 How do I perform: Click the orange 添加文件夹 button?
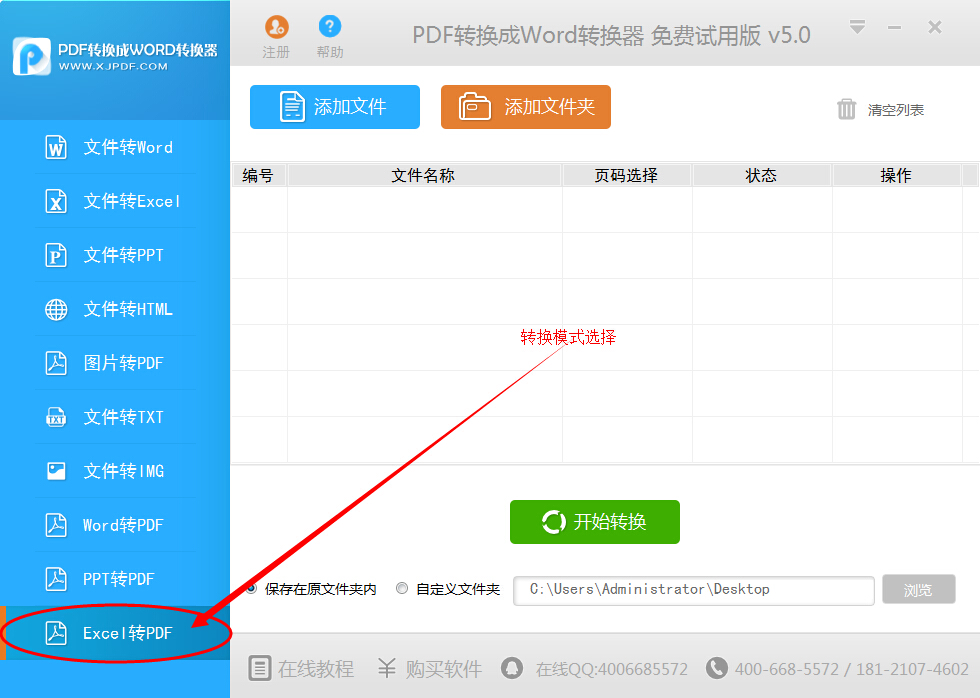(x=526, y=107)
